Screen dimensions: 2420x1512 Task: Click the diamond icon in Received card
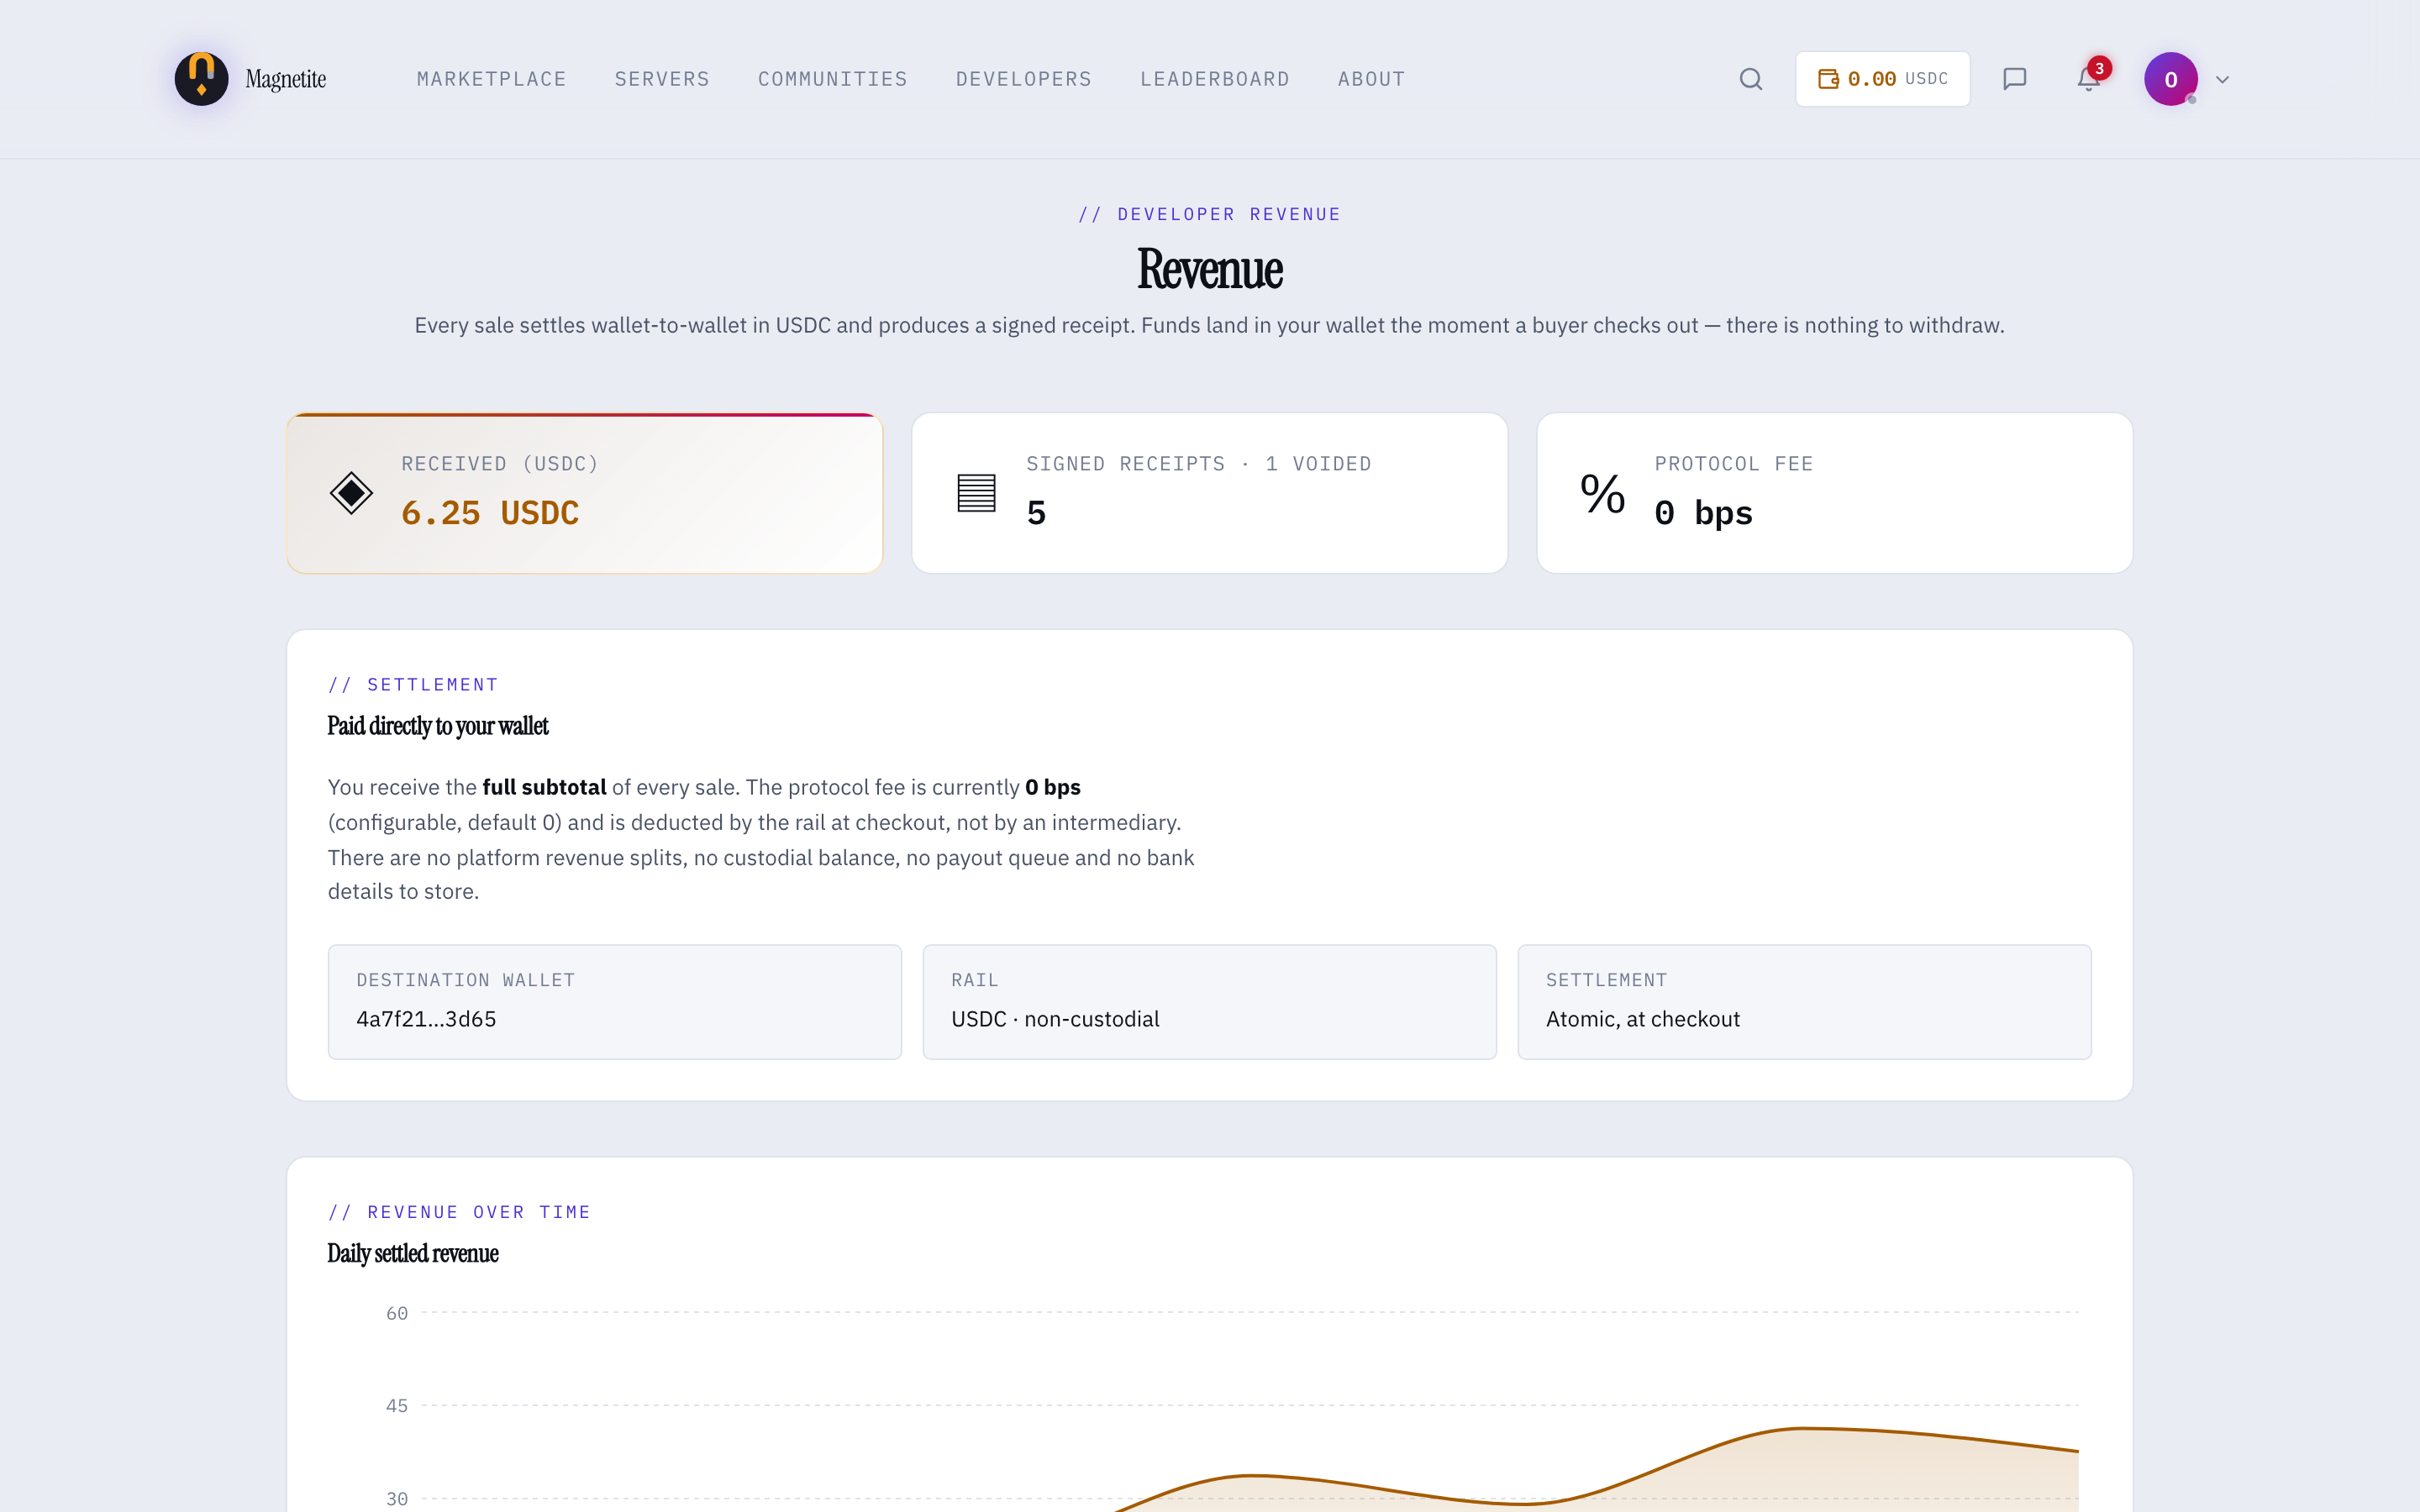pos(351,493)
